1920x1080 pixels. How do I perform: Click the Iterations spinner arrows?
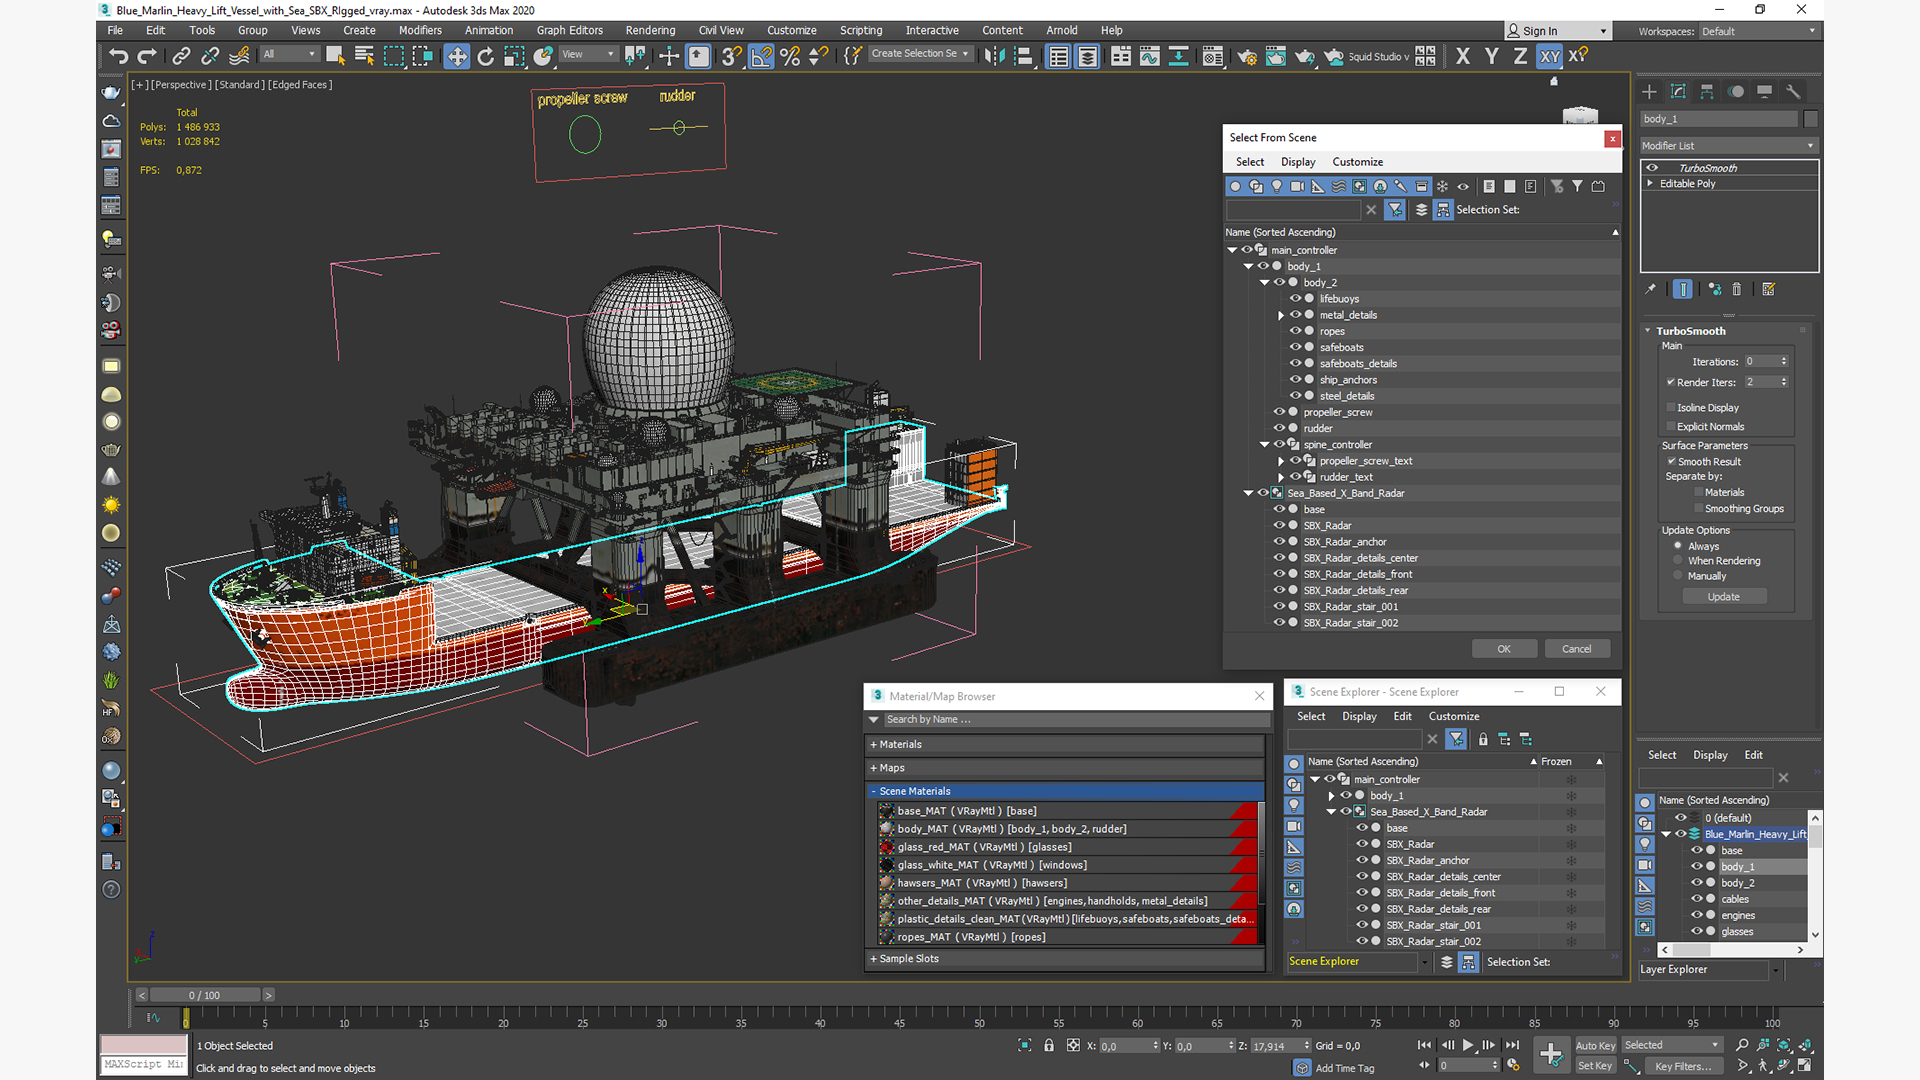[1784, 361]
